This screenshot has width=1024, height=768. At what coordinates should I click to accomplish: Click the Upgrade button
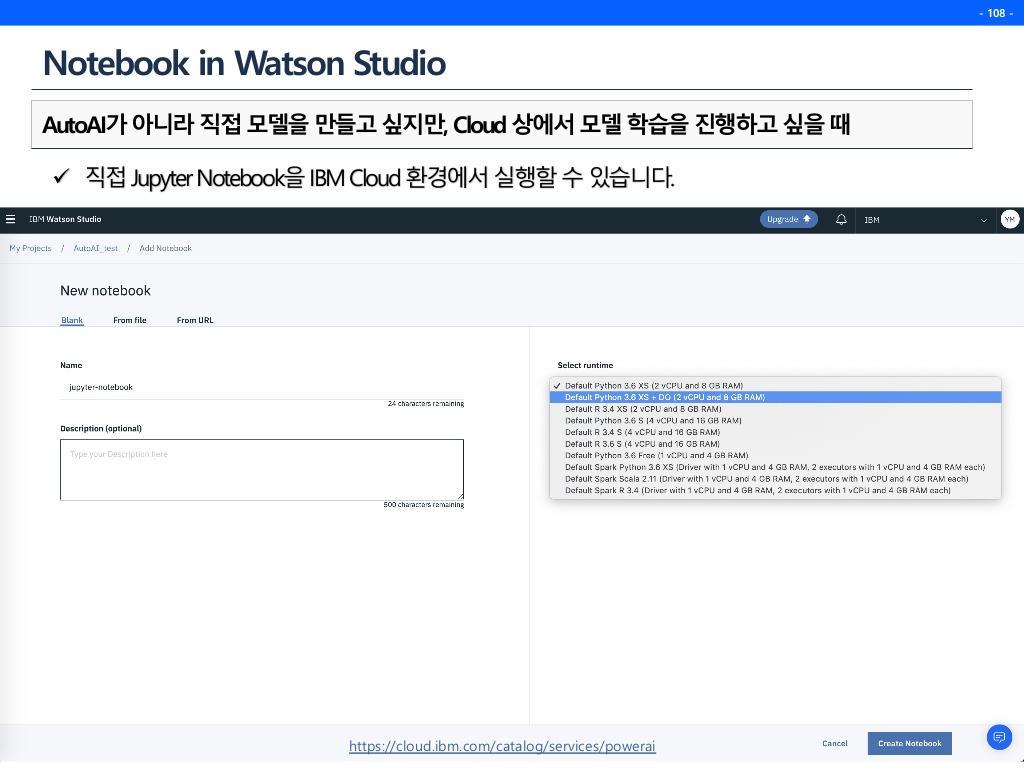pyautogui.click(x=788, y=219)
